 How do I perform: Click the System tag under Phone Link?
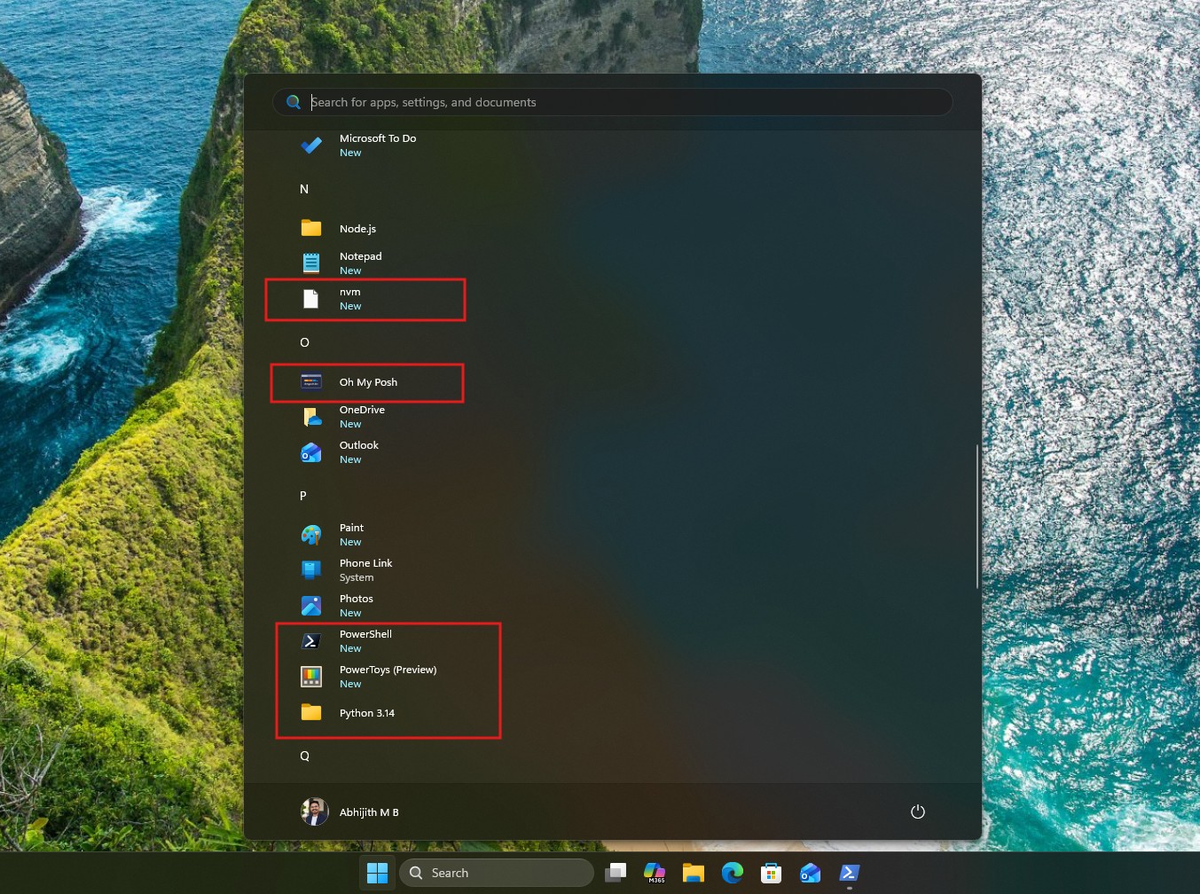click(356, 578)
